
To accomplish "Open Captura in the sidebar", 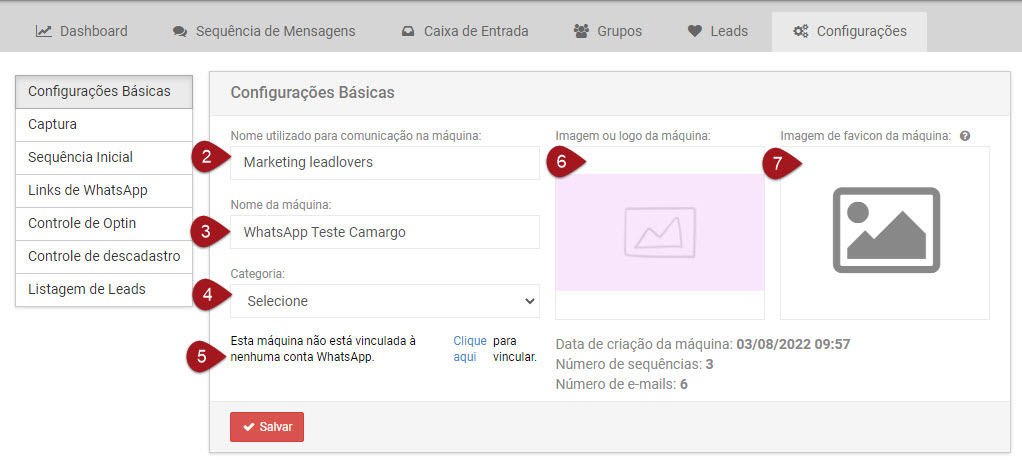I will point(104,124).
